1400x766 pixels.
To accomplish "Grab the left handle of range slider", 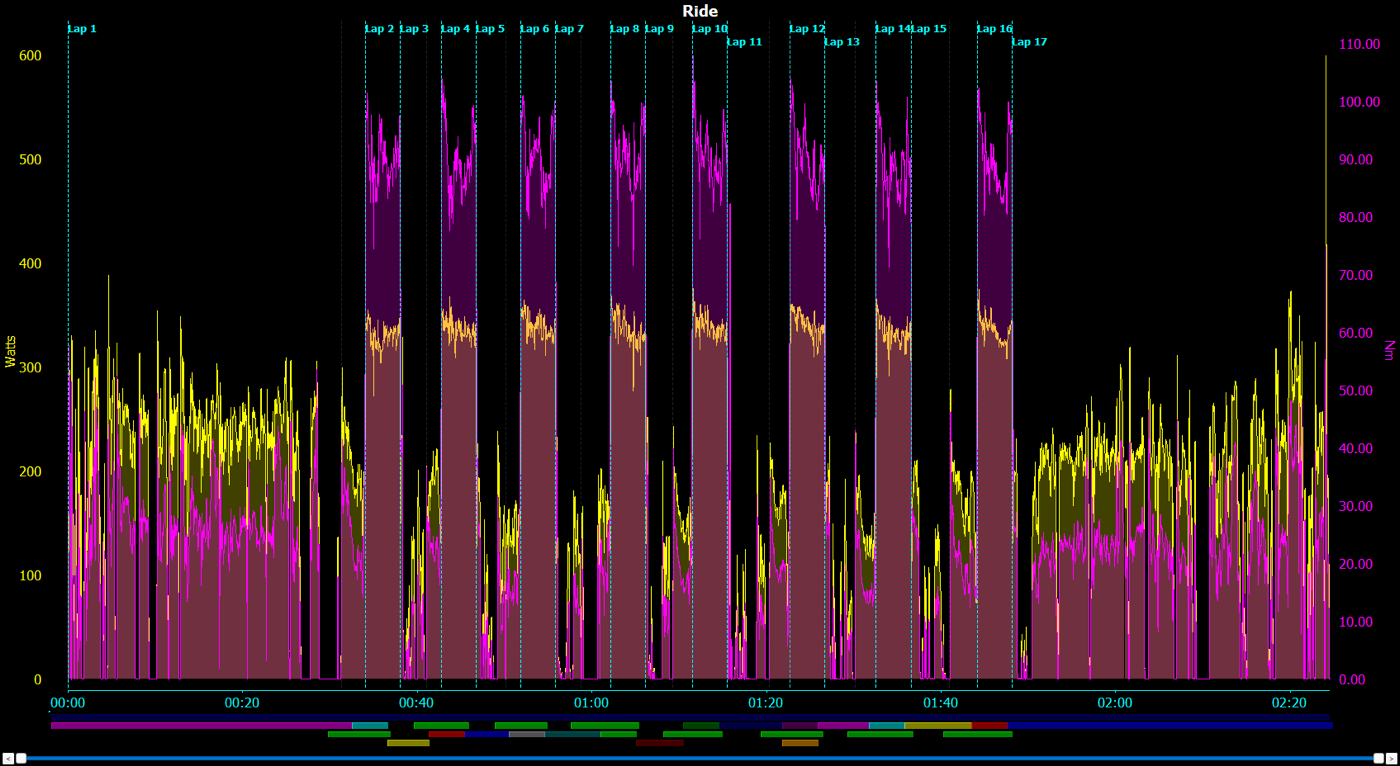I will [x=21, y=758].
